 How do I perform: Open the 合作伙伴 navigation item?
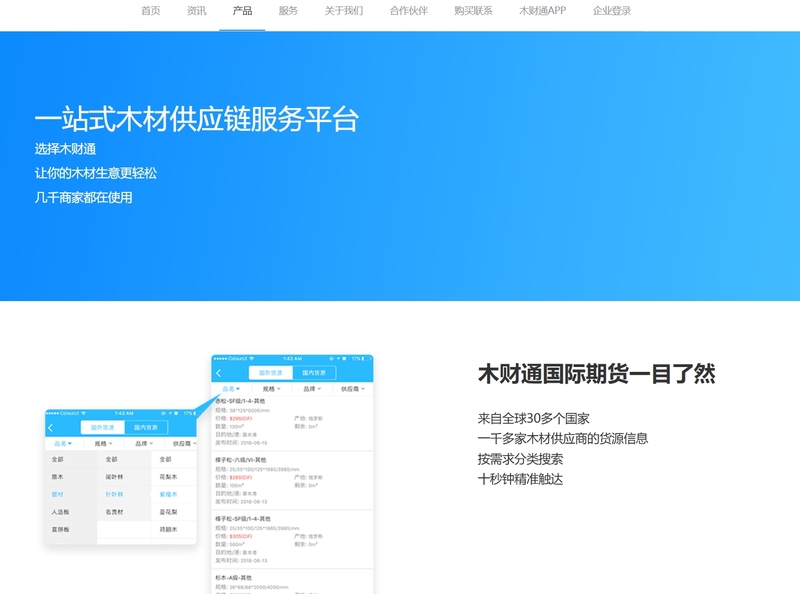tap(409, 11)
